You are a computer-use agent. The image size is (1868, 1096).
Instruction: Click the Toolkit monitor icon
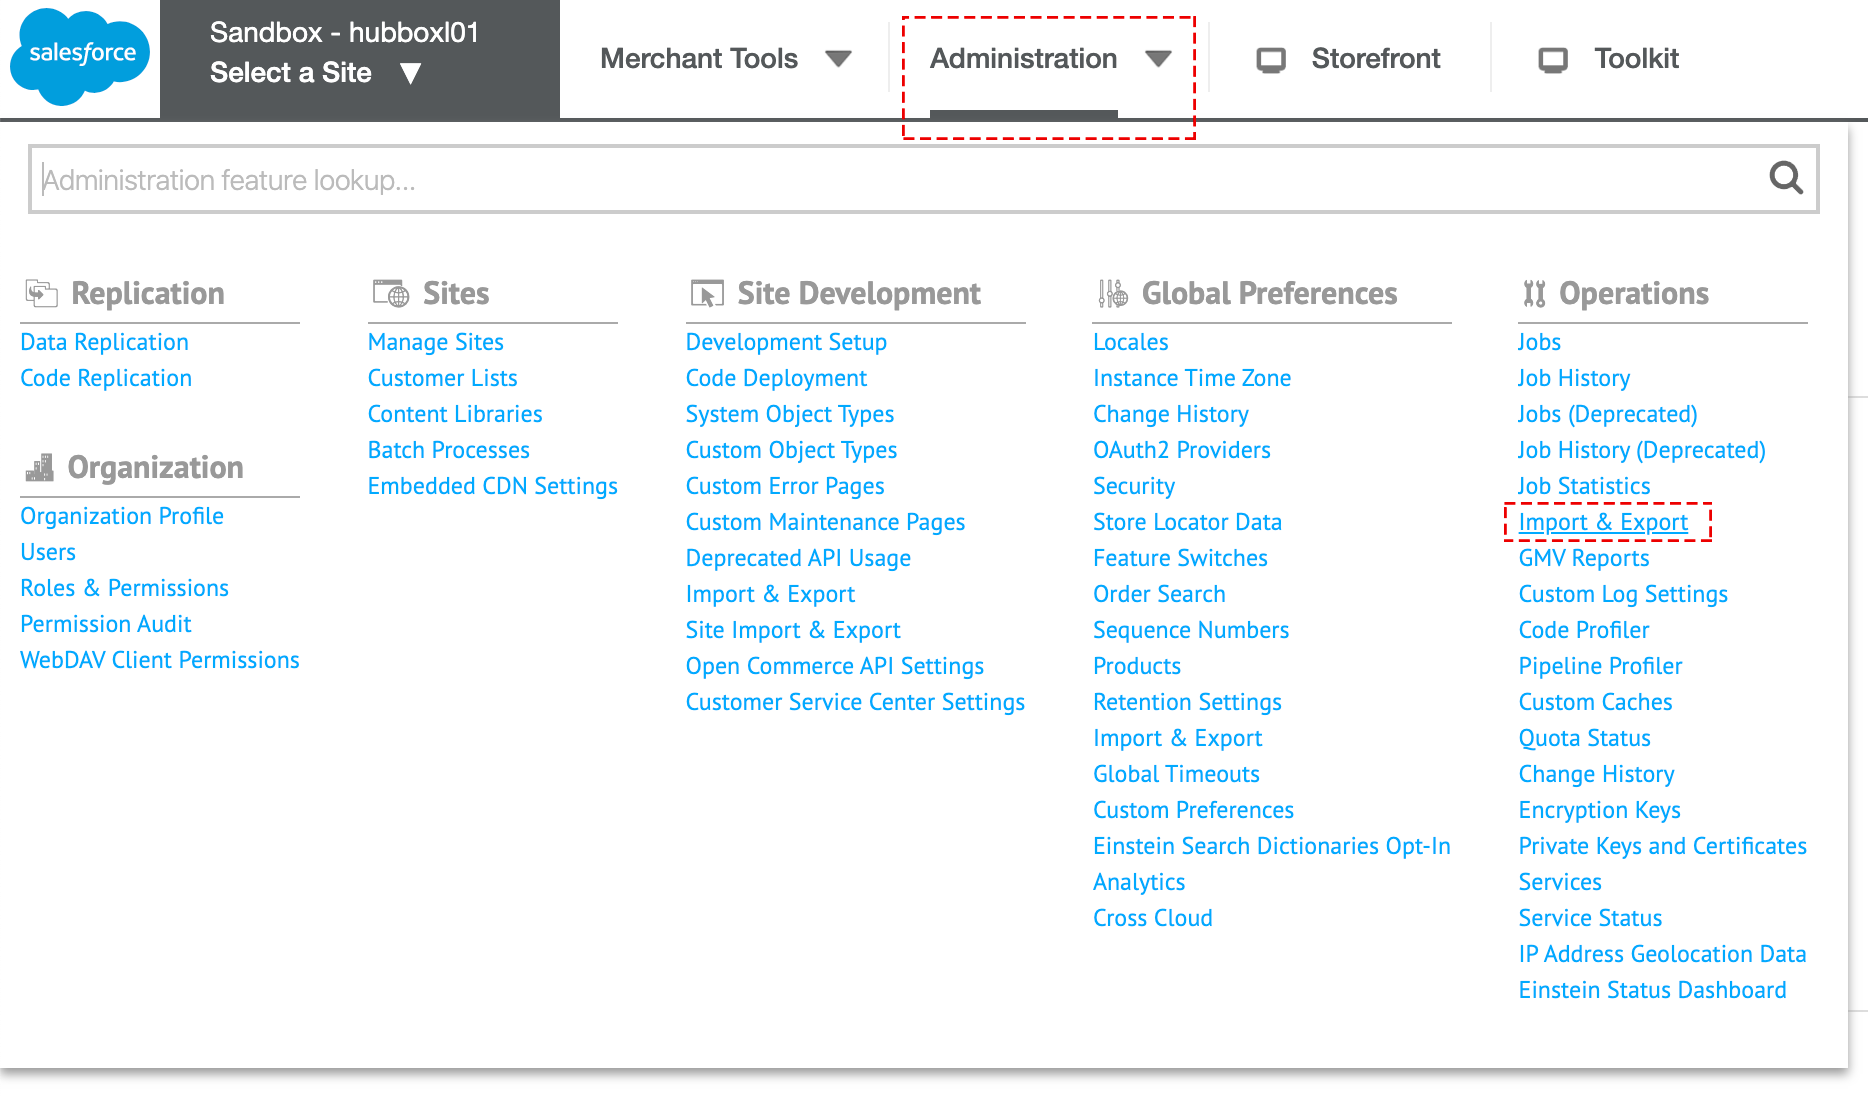[x=1553, y=60]
